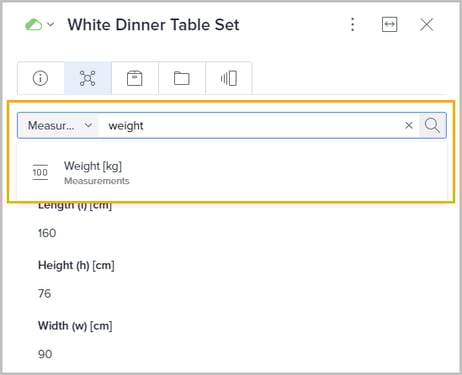Click the Width value 90

(45, 354)
